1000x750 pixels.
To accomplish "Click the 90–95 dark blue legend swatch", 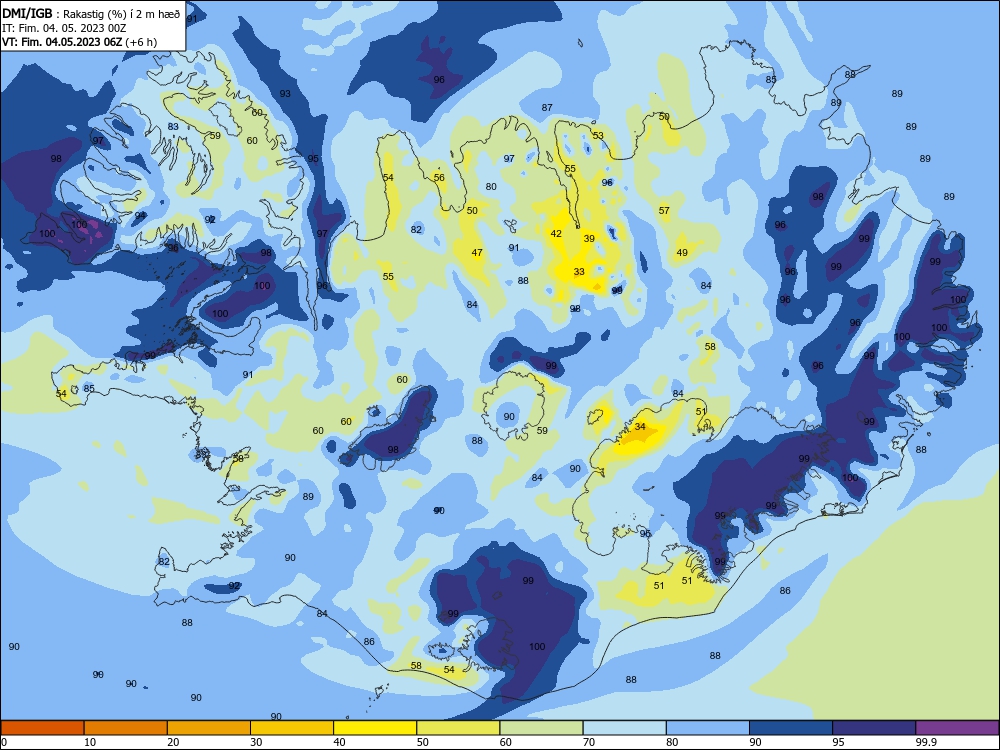I will pos(791,728).
